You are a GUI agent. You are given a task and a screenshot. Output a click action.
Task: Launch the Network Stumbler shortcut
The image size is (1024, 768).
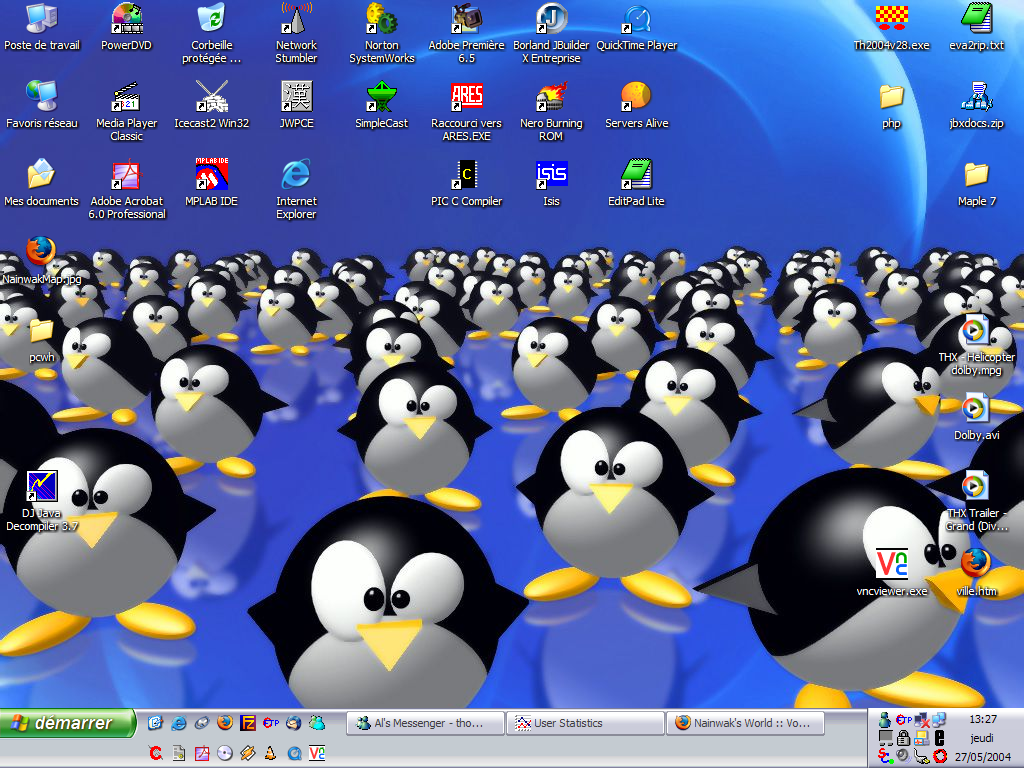click(x=296, y=20)
